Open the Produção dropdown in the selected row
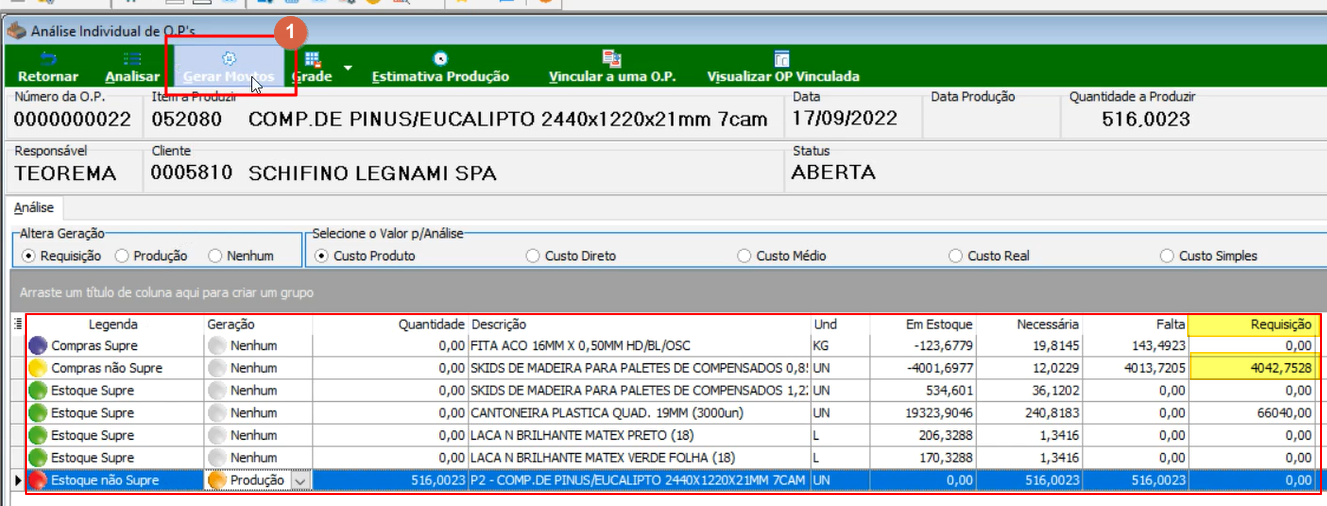Viewport: 1327px width, 506px height. tap(300, 481)
